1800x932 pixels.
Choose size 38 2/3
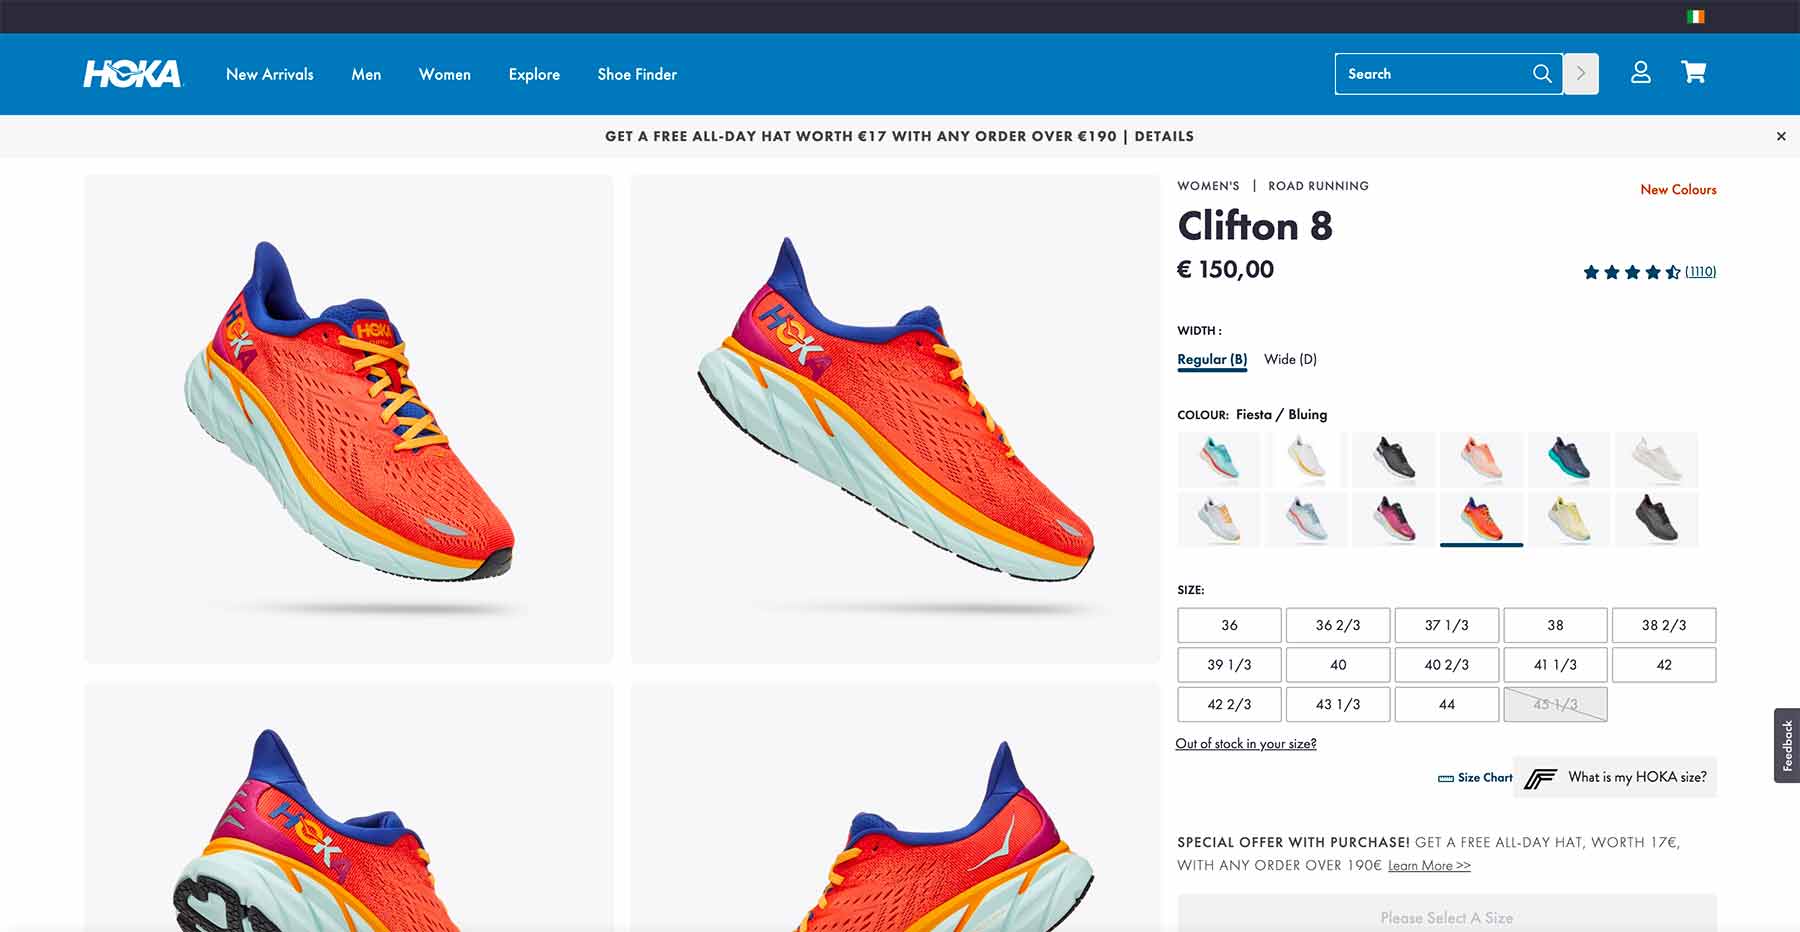(1664, 625)
